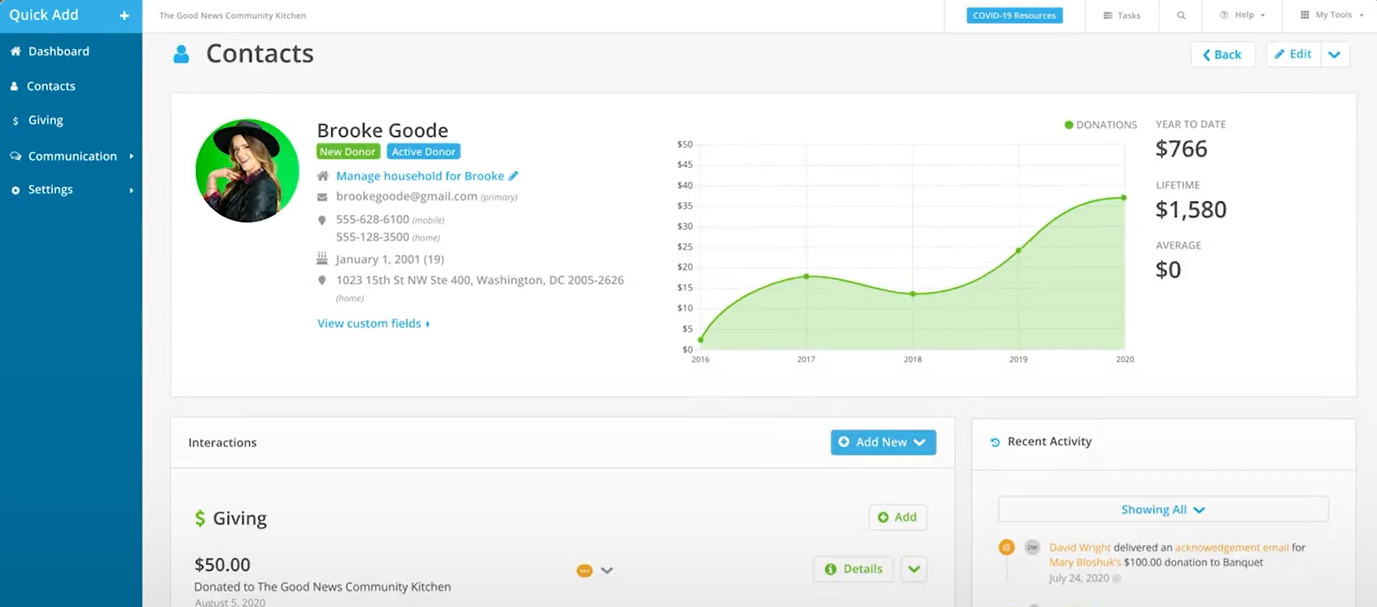Toggle the Donations legend item on chart
Screen dimensions: 1377x607
click(x=1101, y=125)
